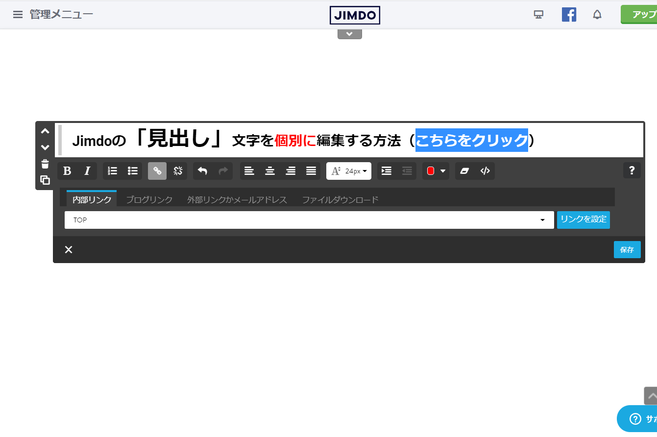Click the 「見出し」 heading text

click(x=179, y=138)
